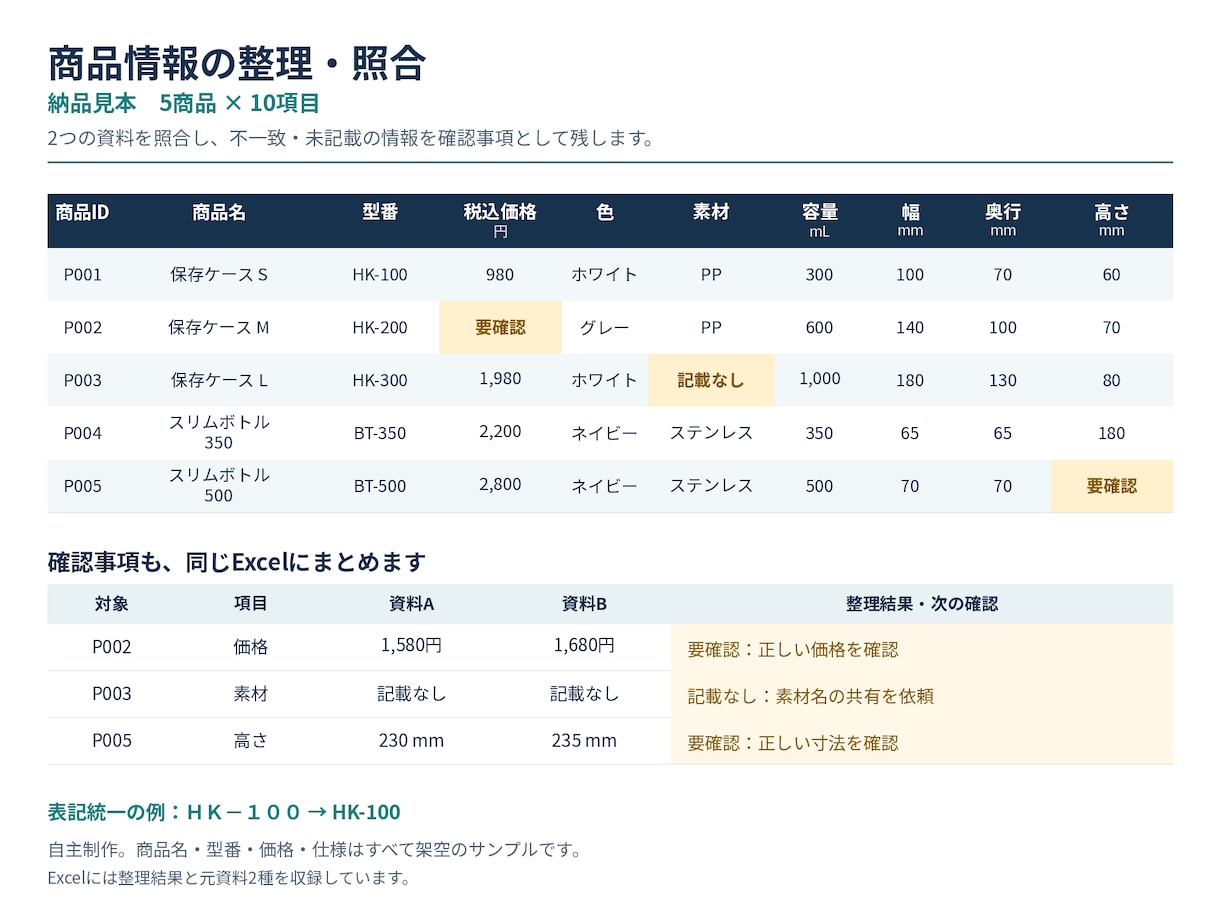Click the 税込価格 column header
This screenshot has height=915, width=1220.
pos(500,220)
